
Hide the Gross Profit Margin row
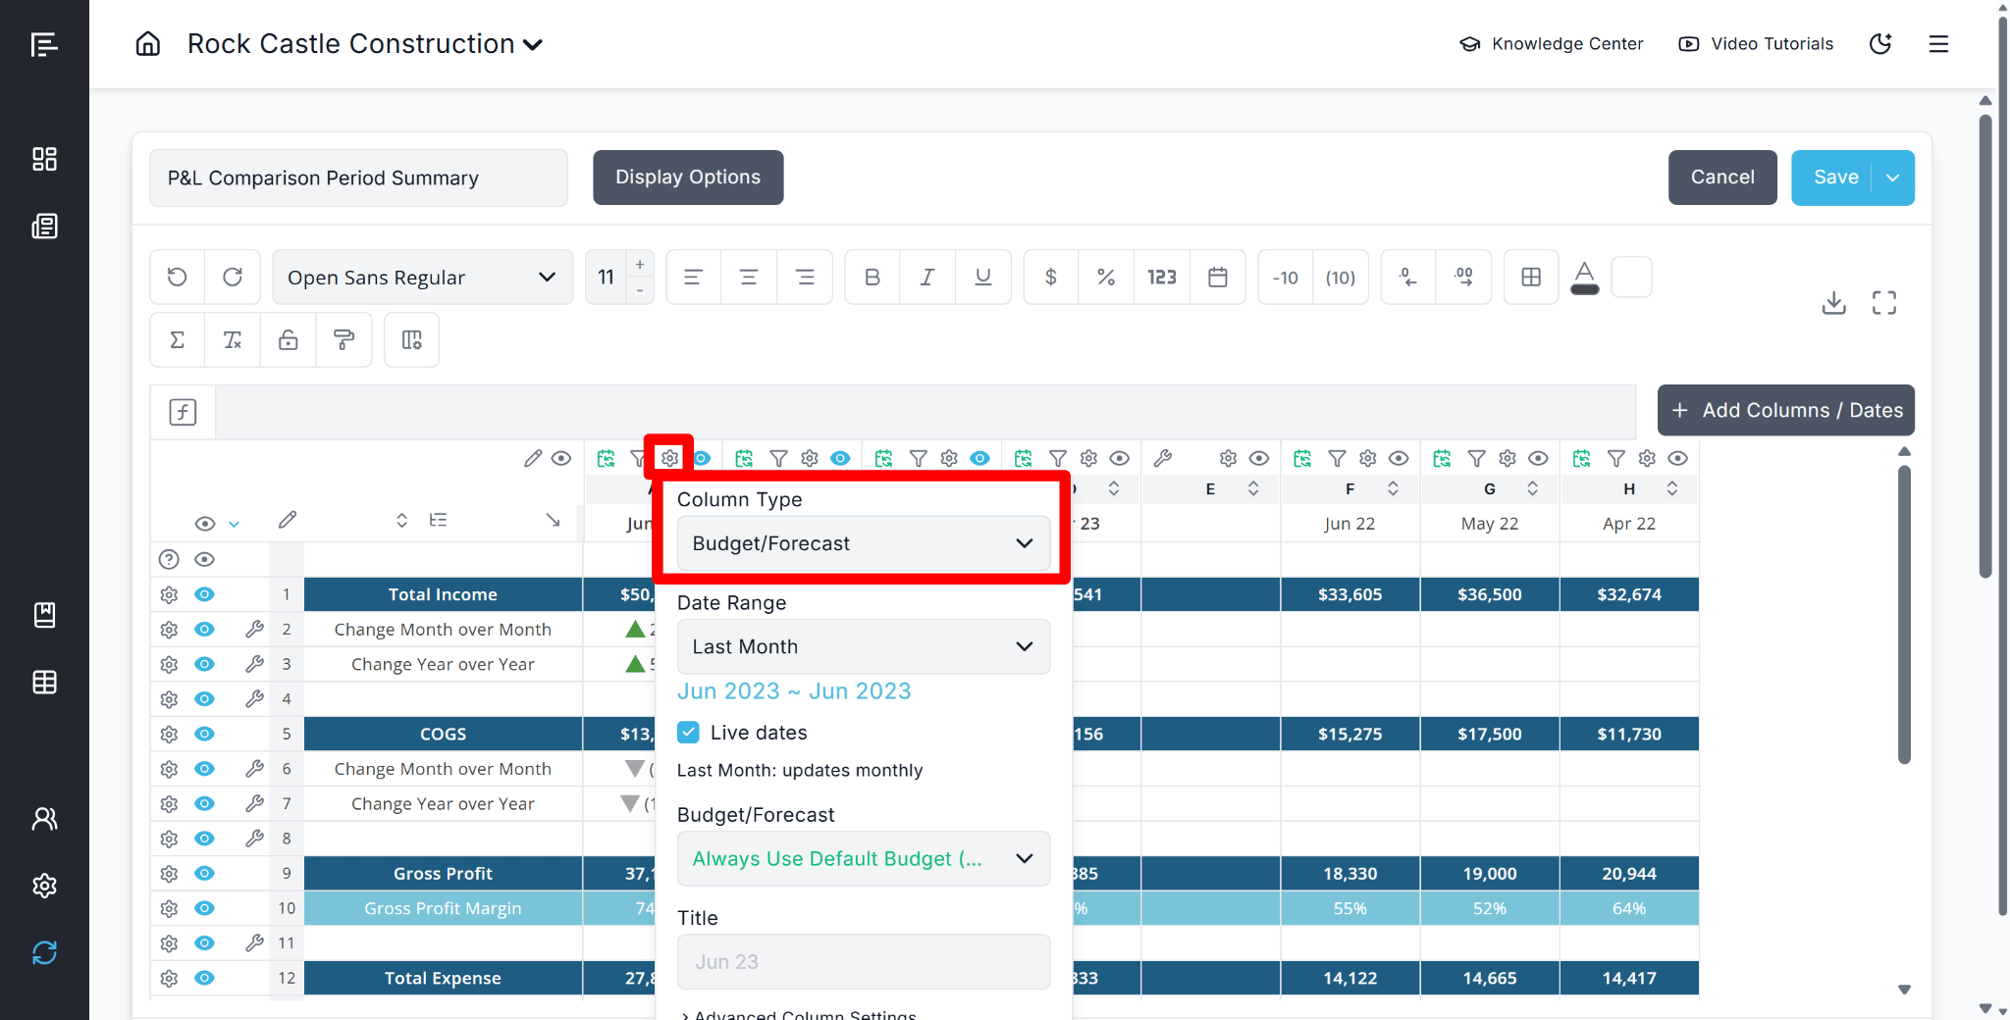[204, 908]
